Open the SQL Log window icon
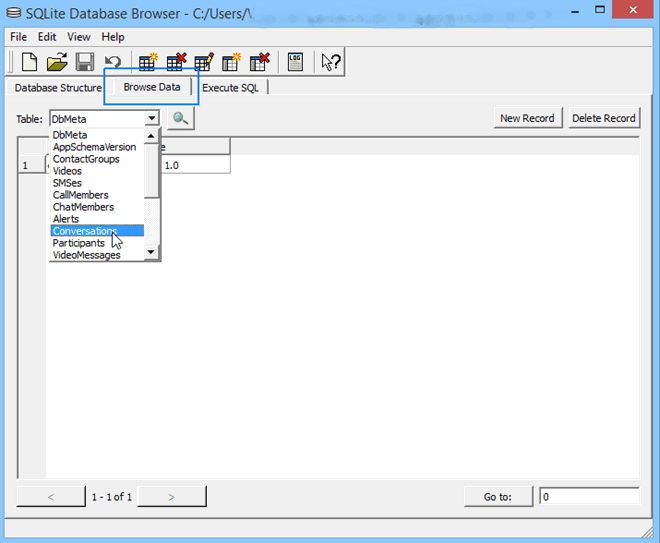The width and height of the screenshot is (660, 543). tap(295, 62)
